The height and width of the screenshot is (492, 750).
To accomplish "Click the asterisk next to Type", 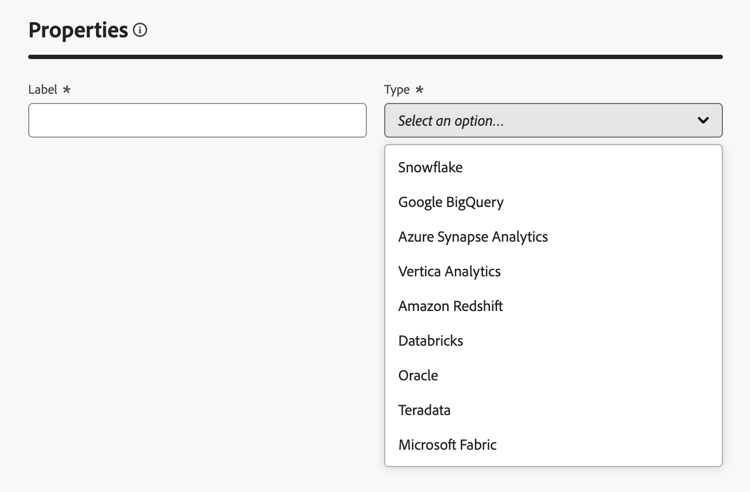I will pos(419,89).
